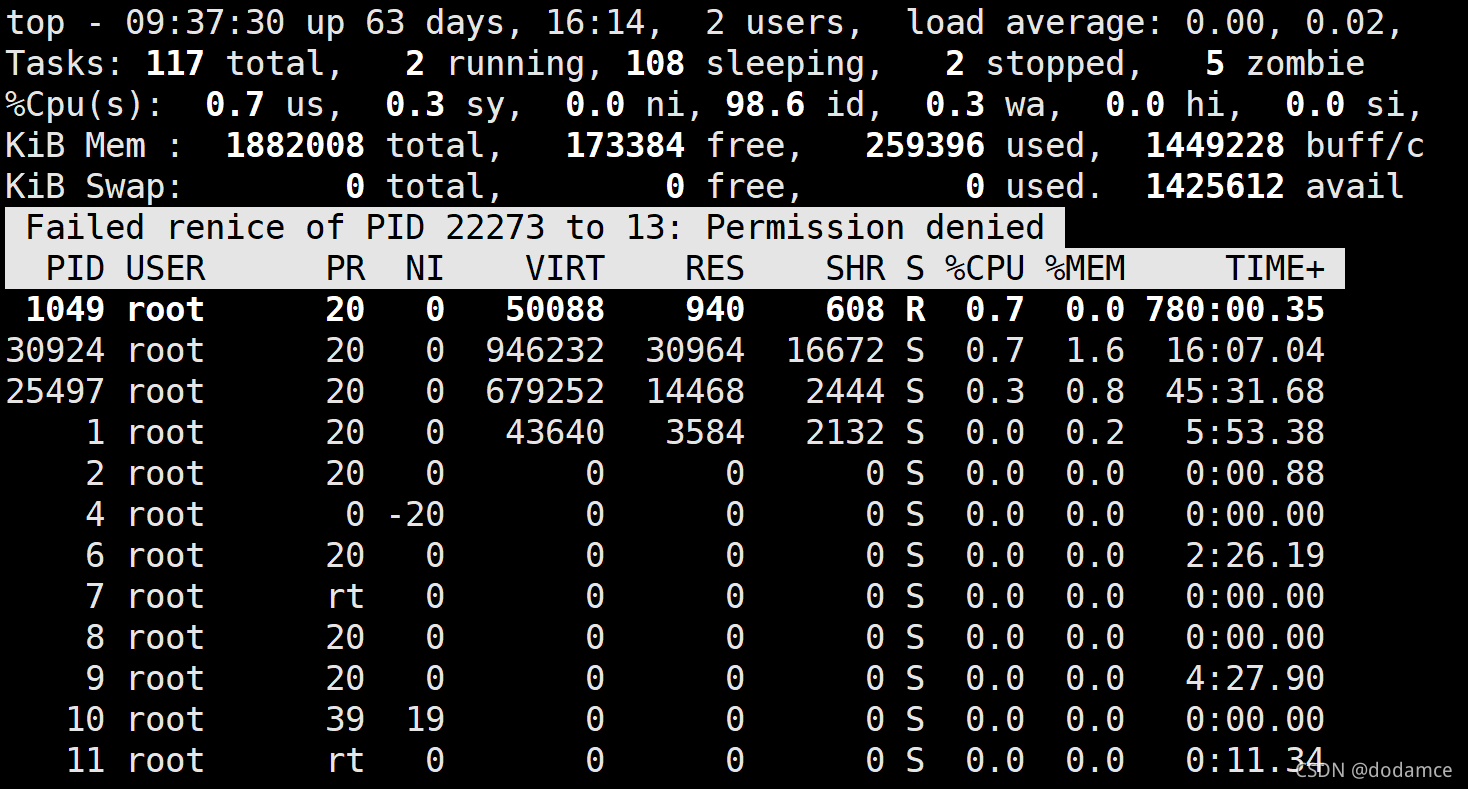
Task: Click the RES column header
Action: pos(715,268)
